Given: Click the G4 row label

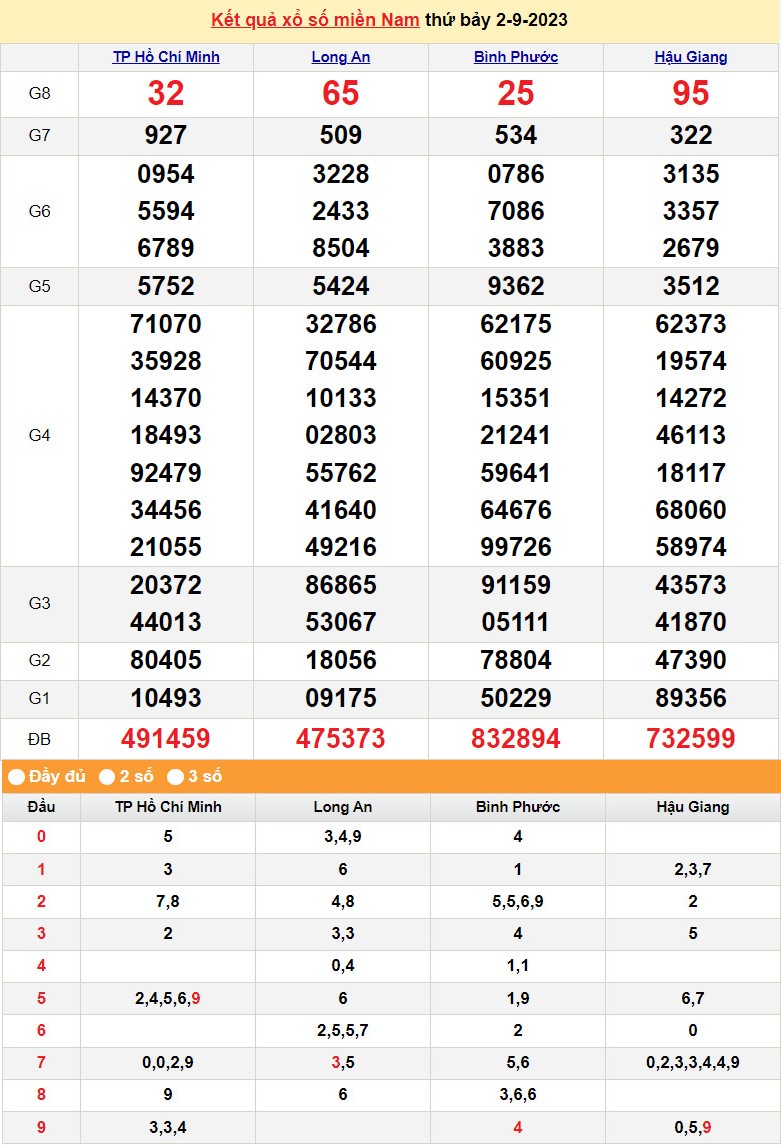Looking at the screenshot, I should (x=39, y=435).
